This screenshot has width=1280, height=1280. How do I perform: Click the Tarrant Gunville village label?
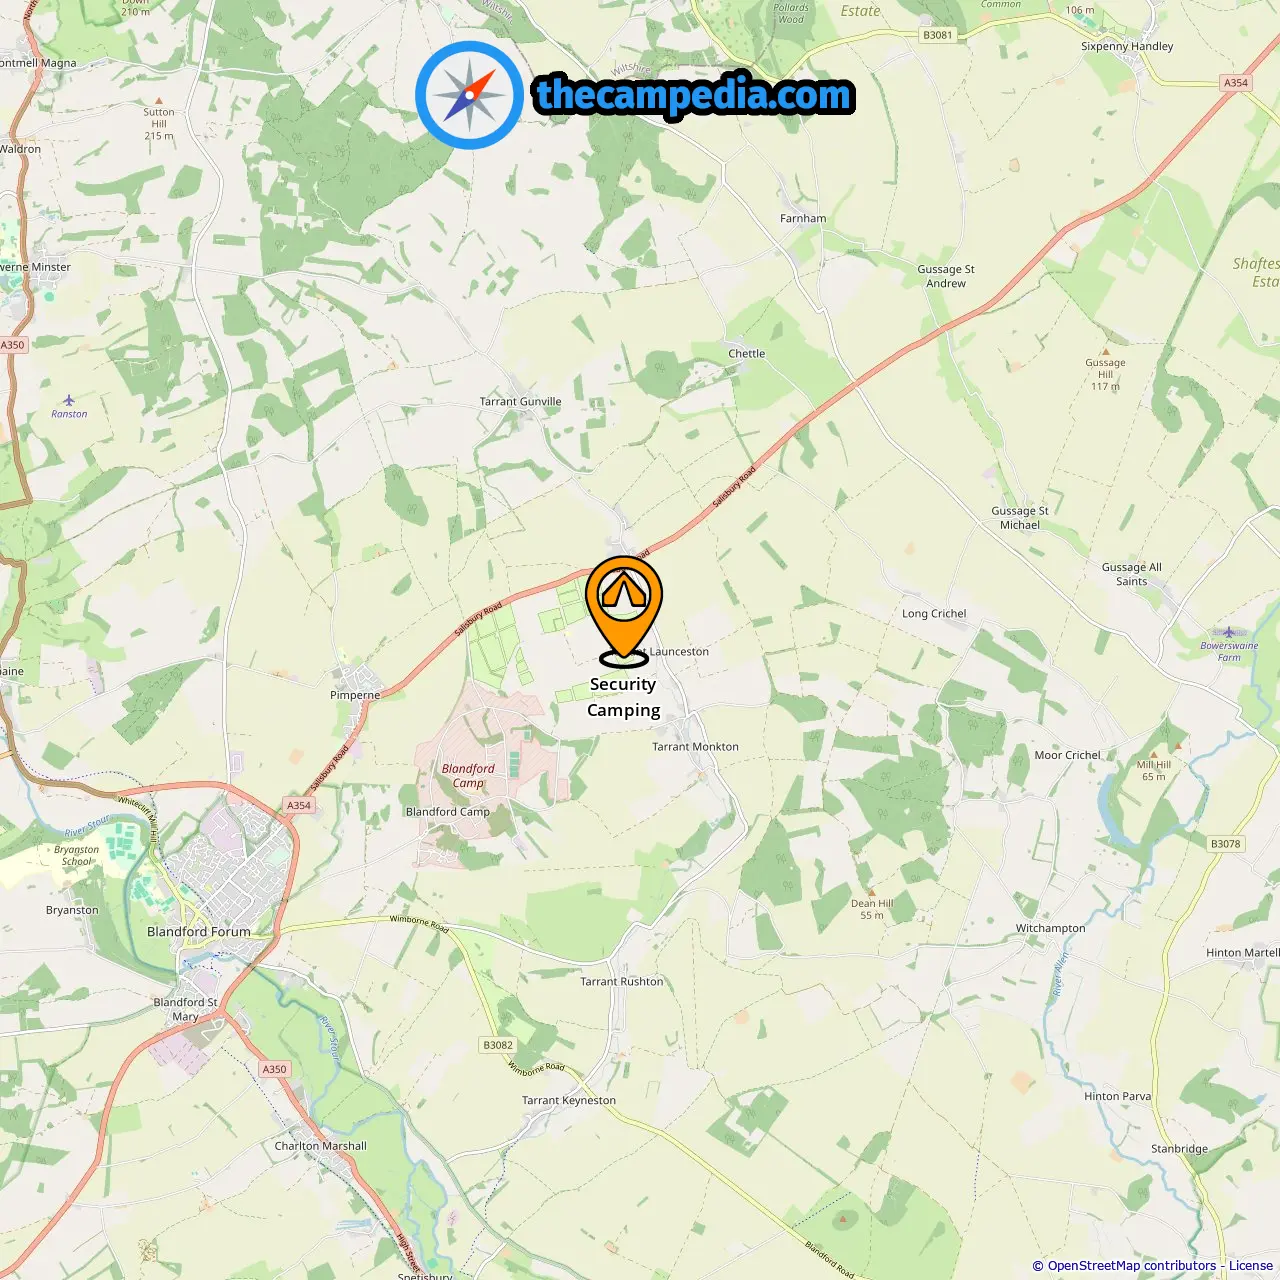click(520, 401)
